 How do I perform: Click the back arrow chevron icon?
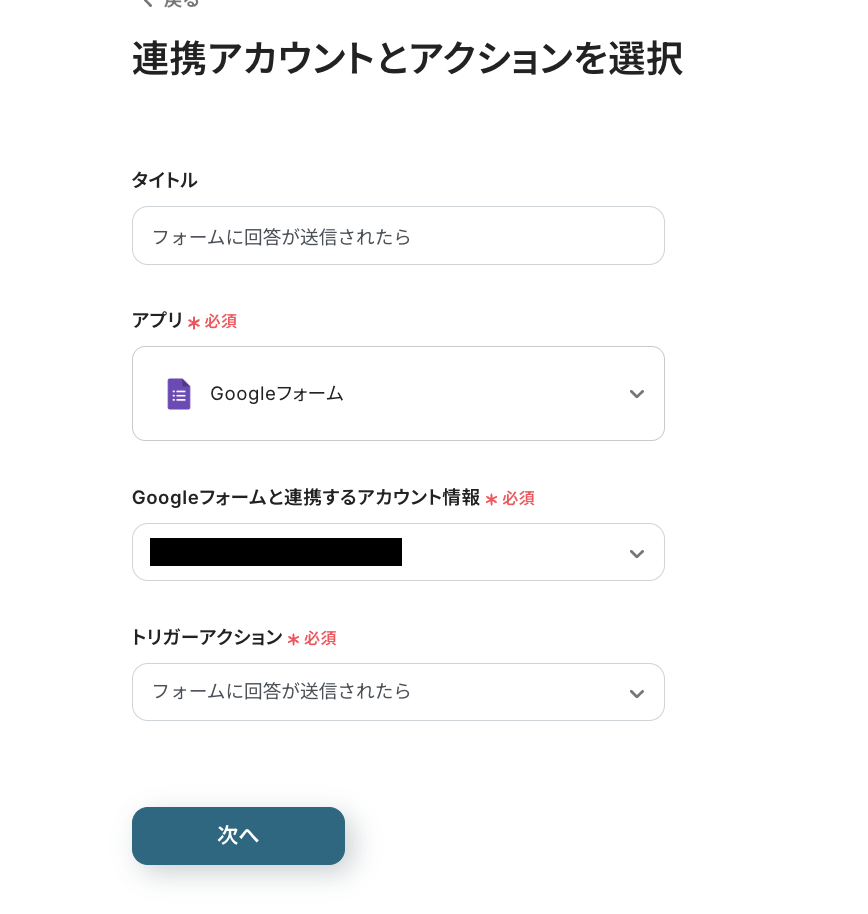click(146, 3)
